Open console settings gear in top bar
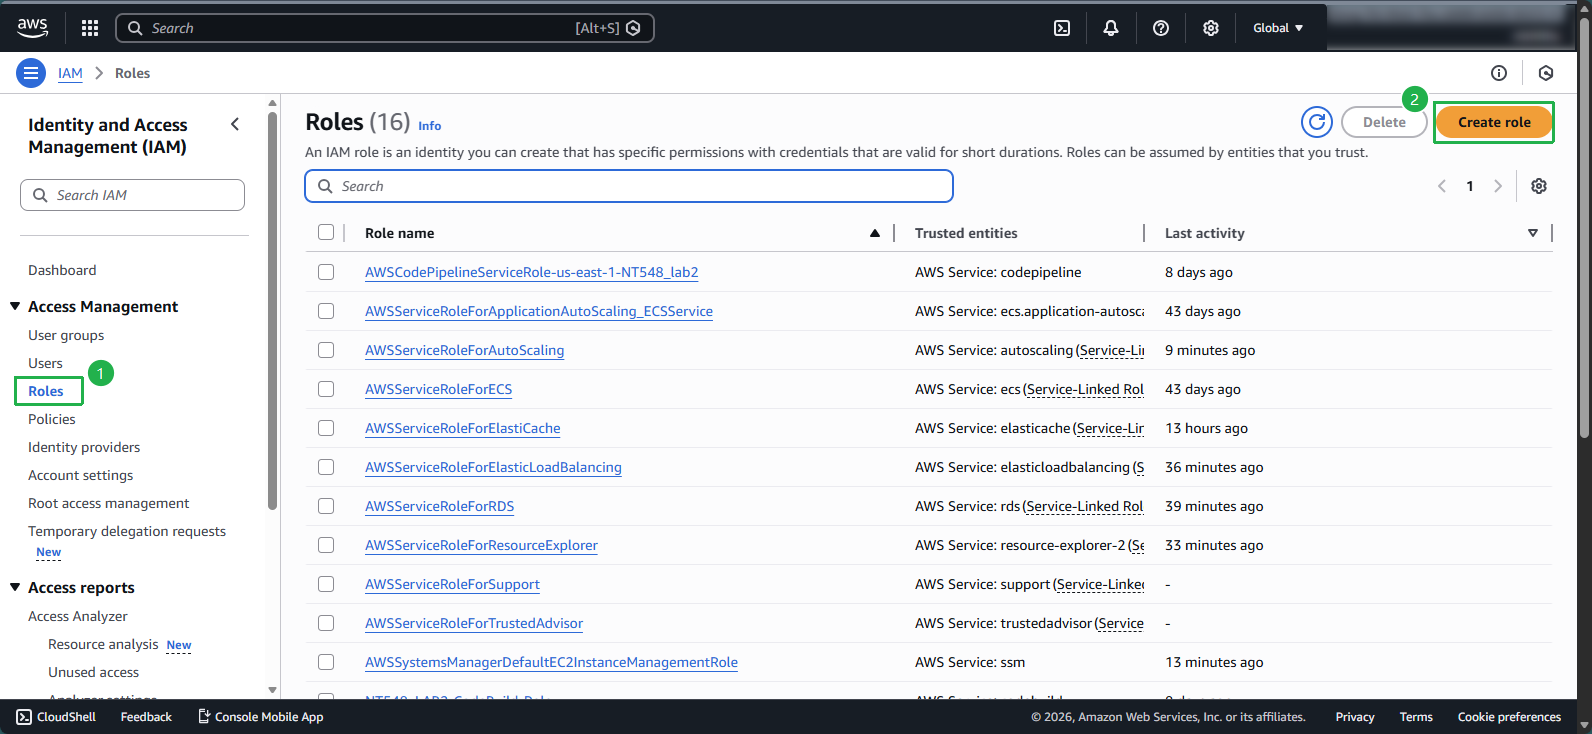The height and width of the screenshot is (734, 1592). coord(1211,28)
